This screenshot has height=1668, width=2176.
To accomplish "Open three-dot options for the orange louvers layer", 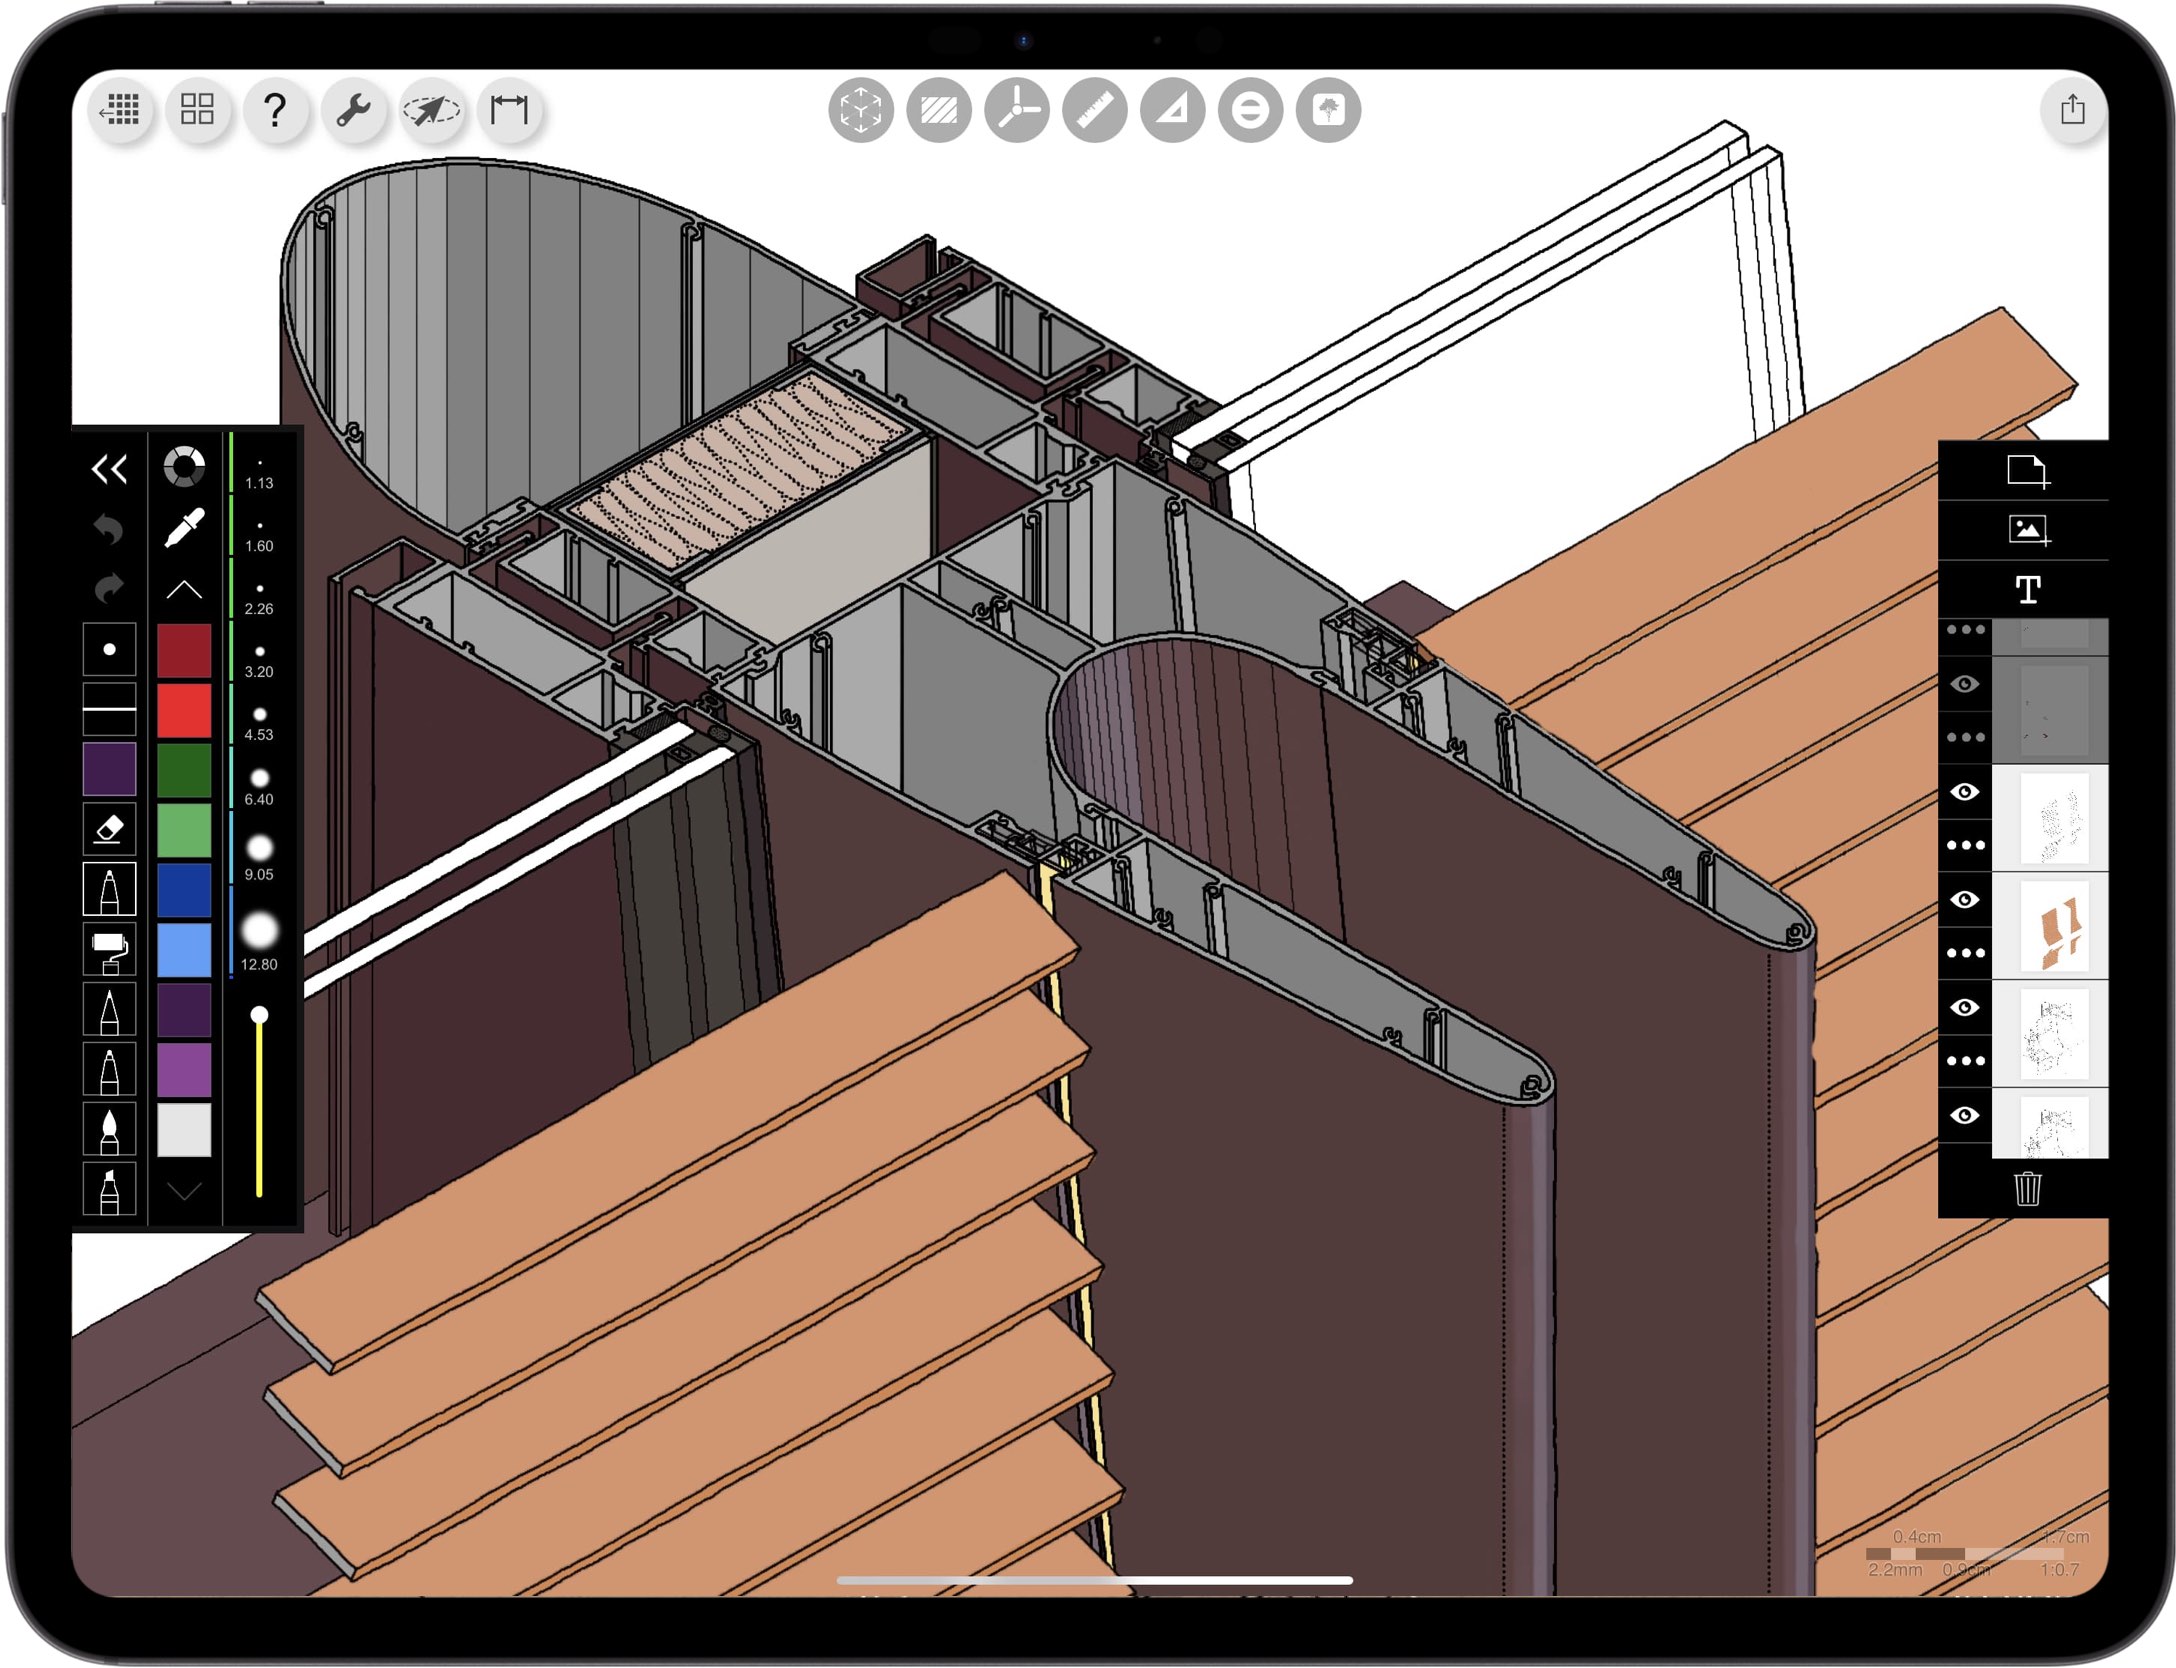I will pyautogui.click(x=1964, y=953).
